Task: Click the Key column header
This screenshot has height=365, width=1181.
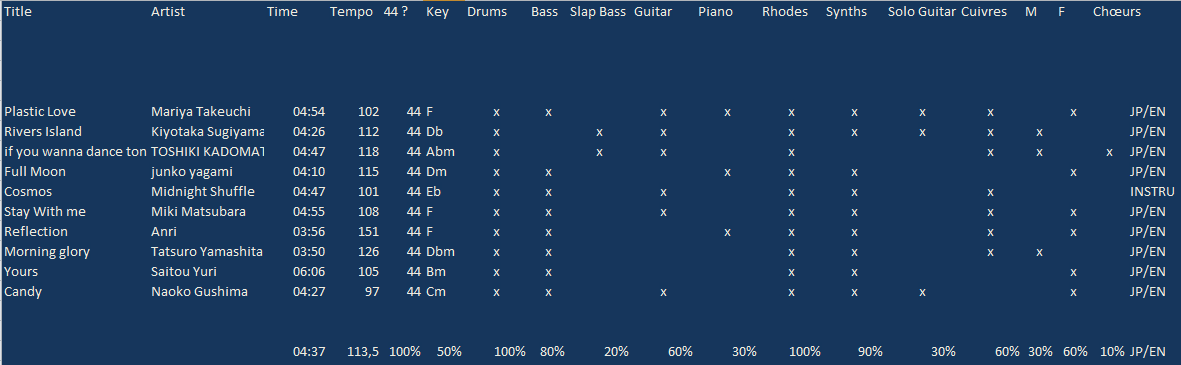Action: (437, 12)
